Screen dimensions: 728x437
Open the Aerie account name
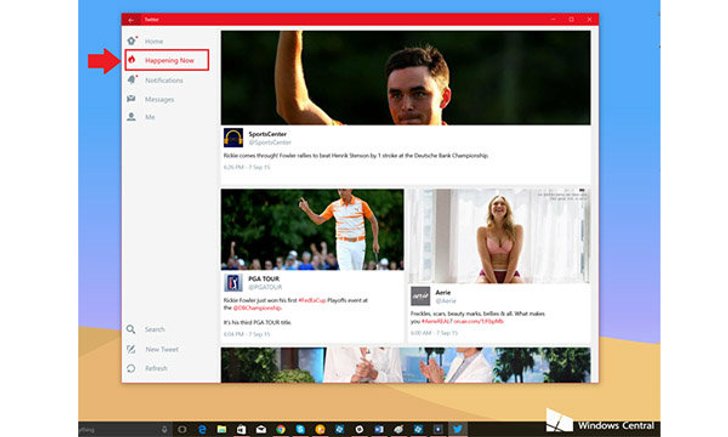tap(443, 292)
